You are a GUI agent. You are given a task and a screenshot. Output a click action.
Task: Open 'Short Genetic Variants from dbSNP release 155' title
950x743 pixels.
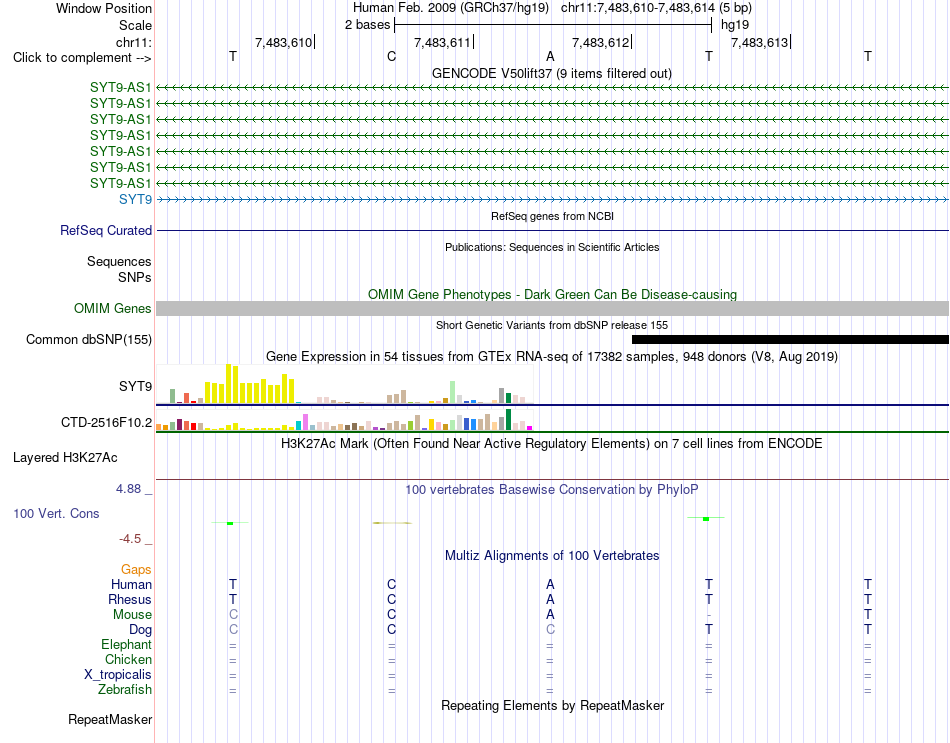[x=552, y=325]
